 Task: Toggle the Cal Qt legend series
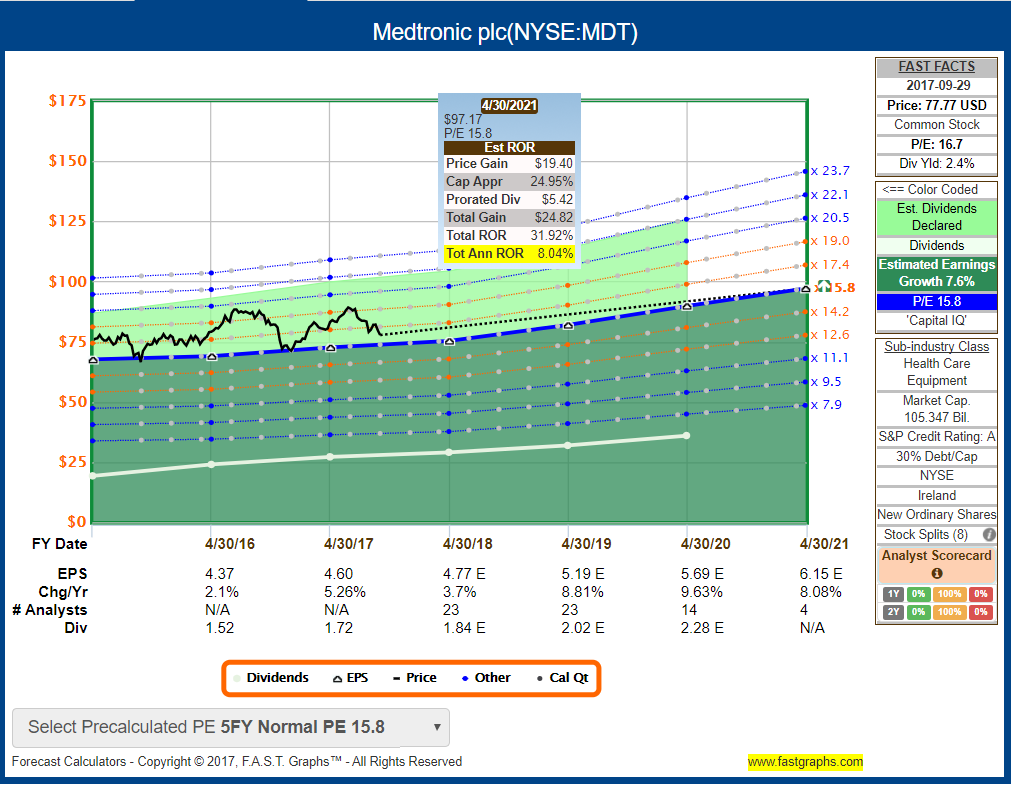pos(562,678)
